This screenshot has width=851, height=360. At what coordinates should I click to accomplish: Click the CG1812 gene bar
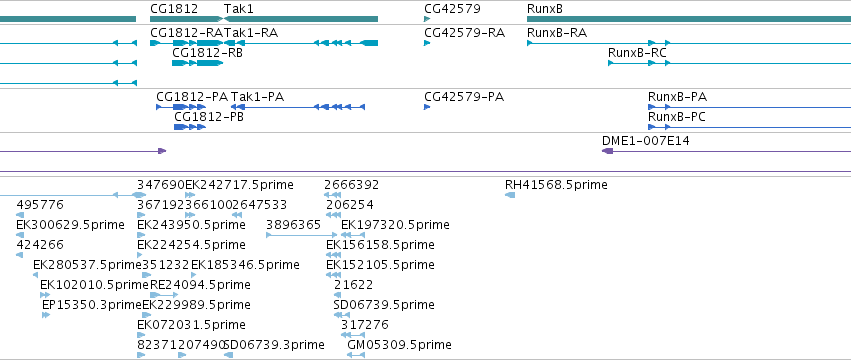coord(187,19)
